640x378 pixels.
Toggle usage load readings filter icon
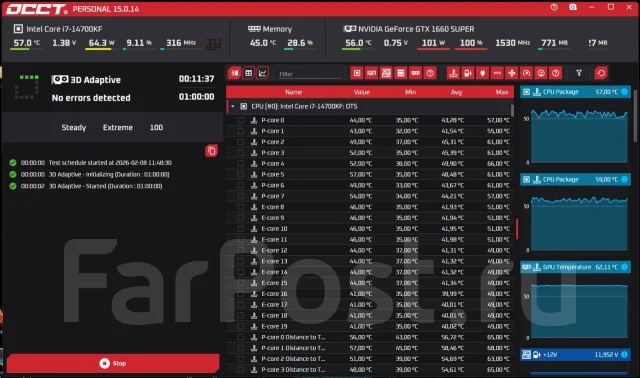tap(541, 73)
